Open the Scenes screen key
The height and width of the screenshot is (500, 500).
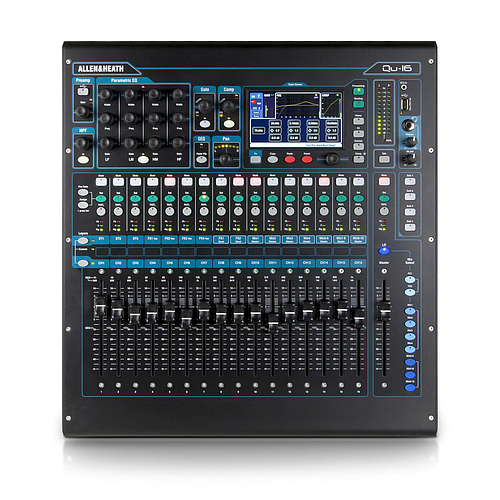point(359,146)
